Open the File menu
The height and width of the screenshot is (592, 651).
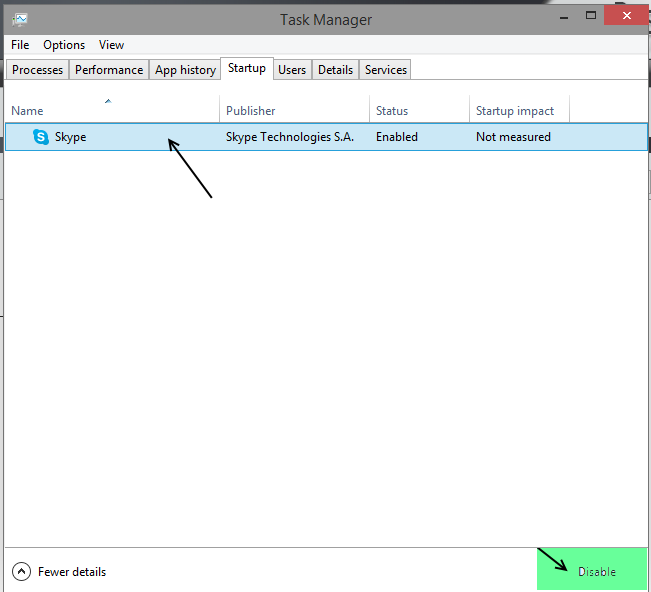pos(20,45)
